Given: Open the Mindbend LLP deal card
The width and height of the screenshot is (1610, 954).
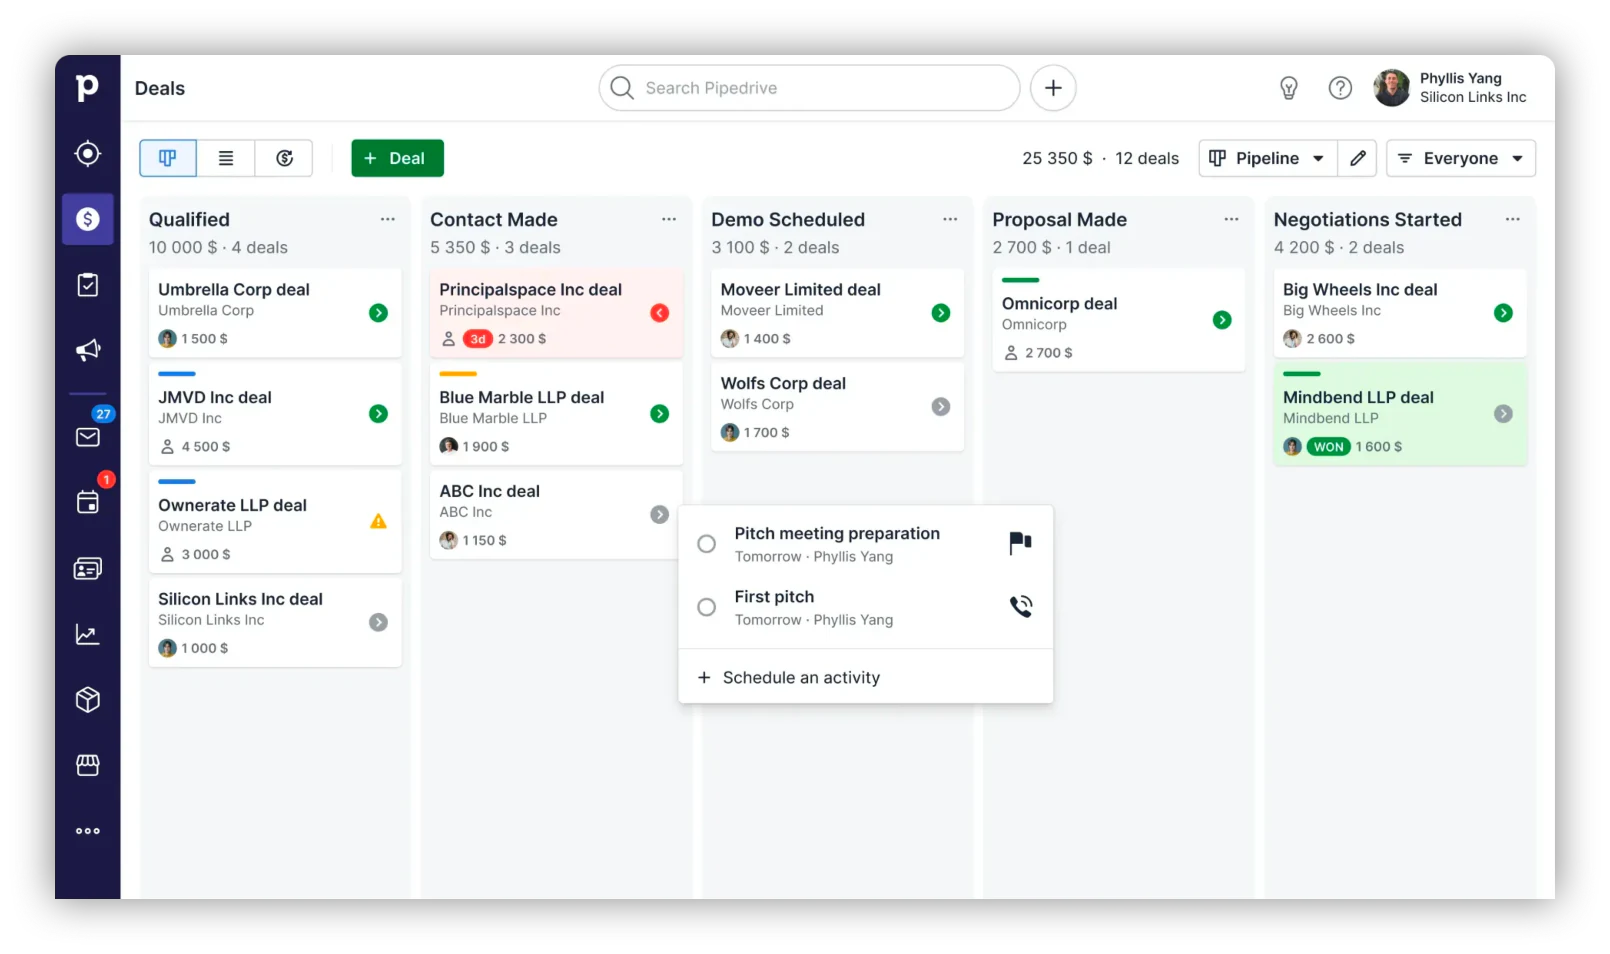Looking at the screenshot, I should click(1400, 414).
